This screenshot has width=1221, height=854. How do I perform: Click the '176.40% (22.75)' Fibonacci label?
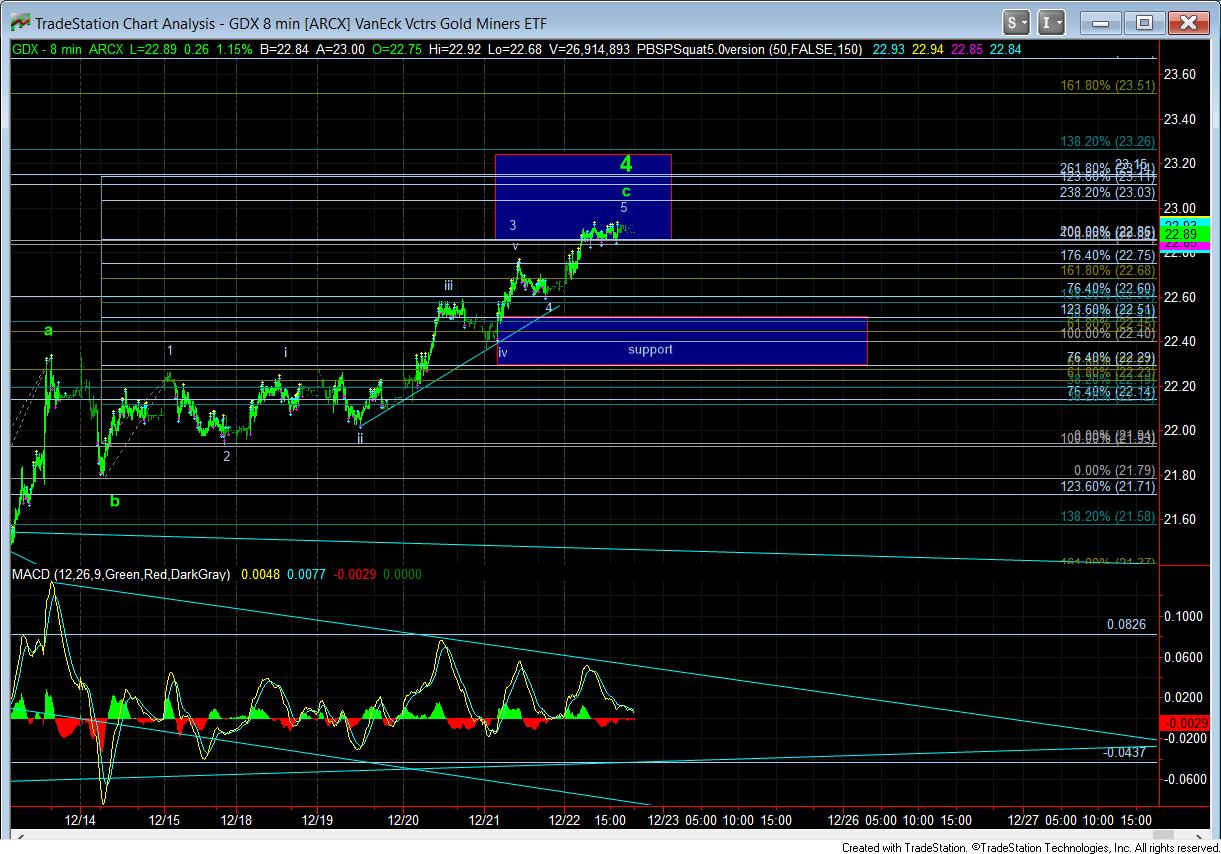1108,256
